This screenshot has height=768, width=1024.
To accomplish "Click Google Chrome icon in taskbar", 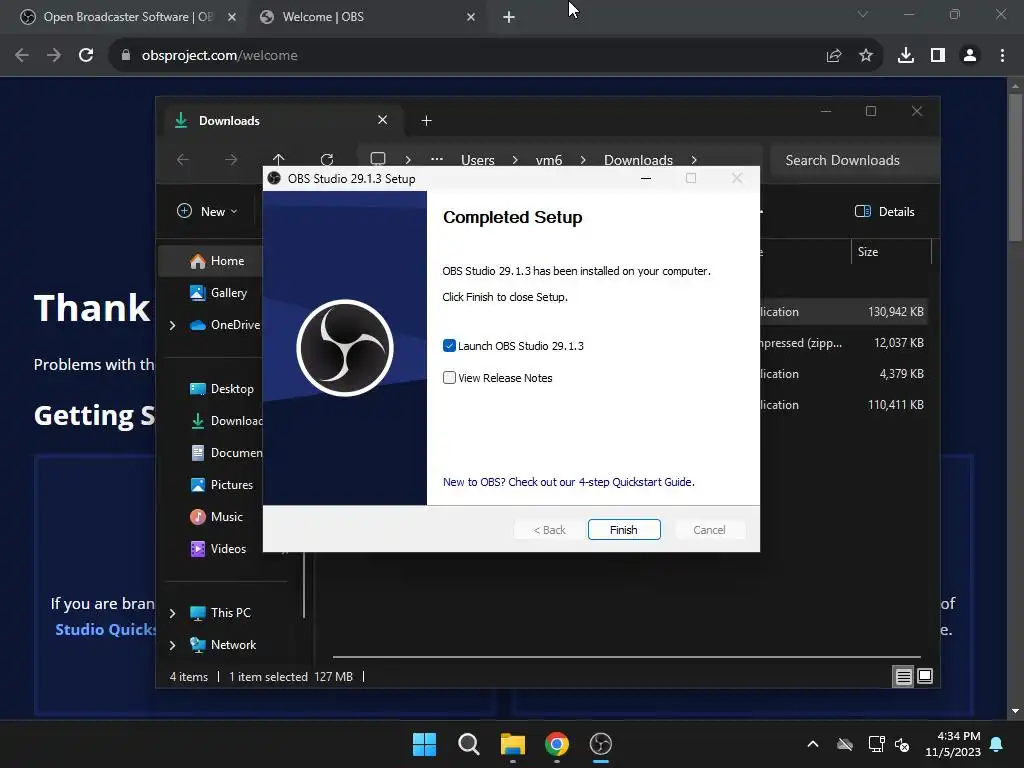I will pos(557,744).
